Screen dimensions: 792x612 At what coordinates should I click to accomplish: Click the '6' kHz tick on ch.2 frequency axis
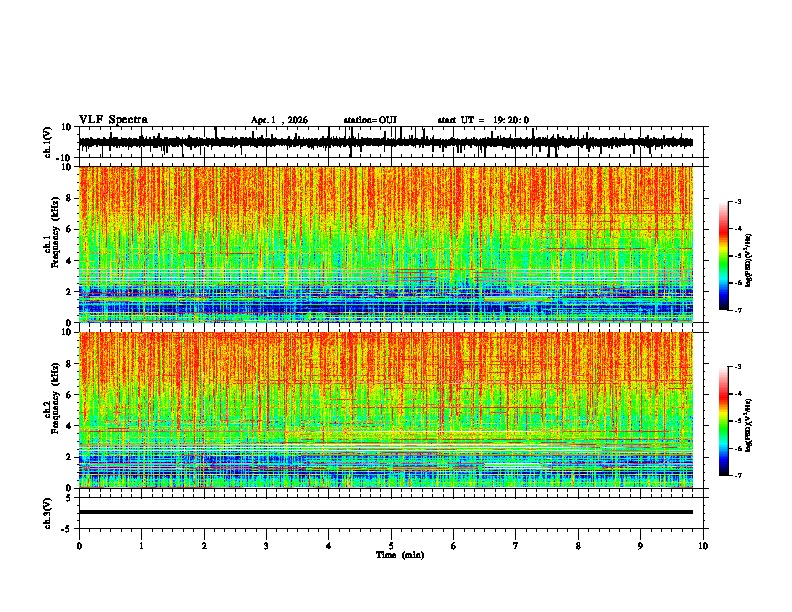pyautogui.click(x=69, y=395)
